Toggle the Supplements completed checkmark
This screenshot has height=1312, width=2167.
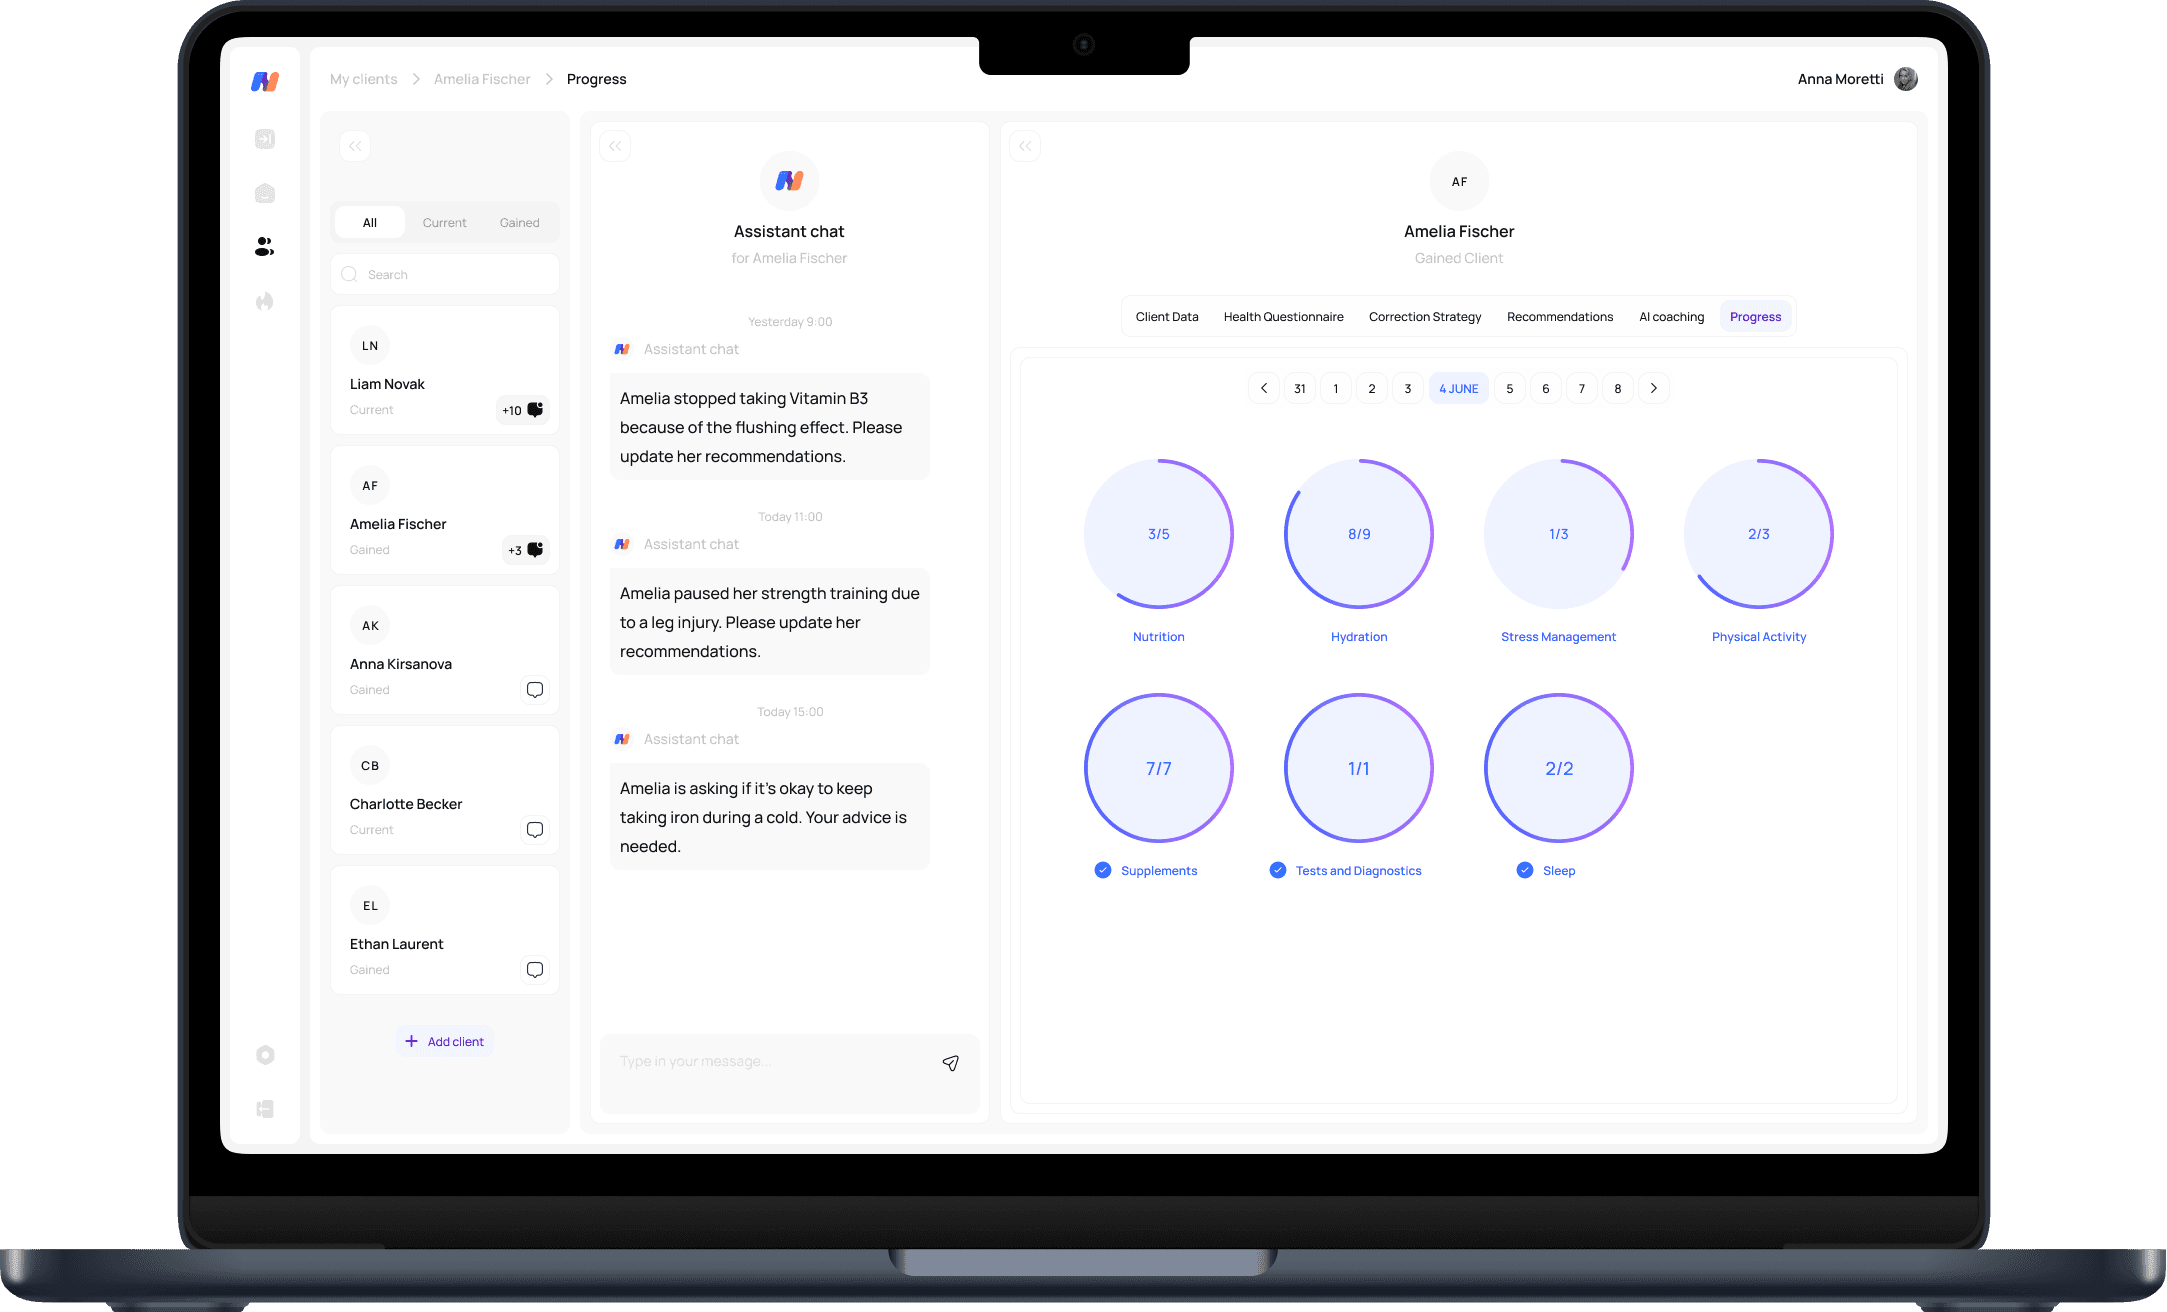(x=1102, y=870)
